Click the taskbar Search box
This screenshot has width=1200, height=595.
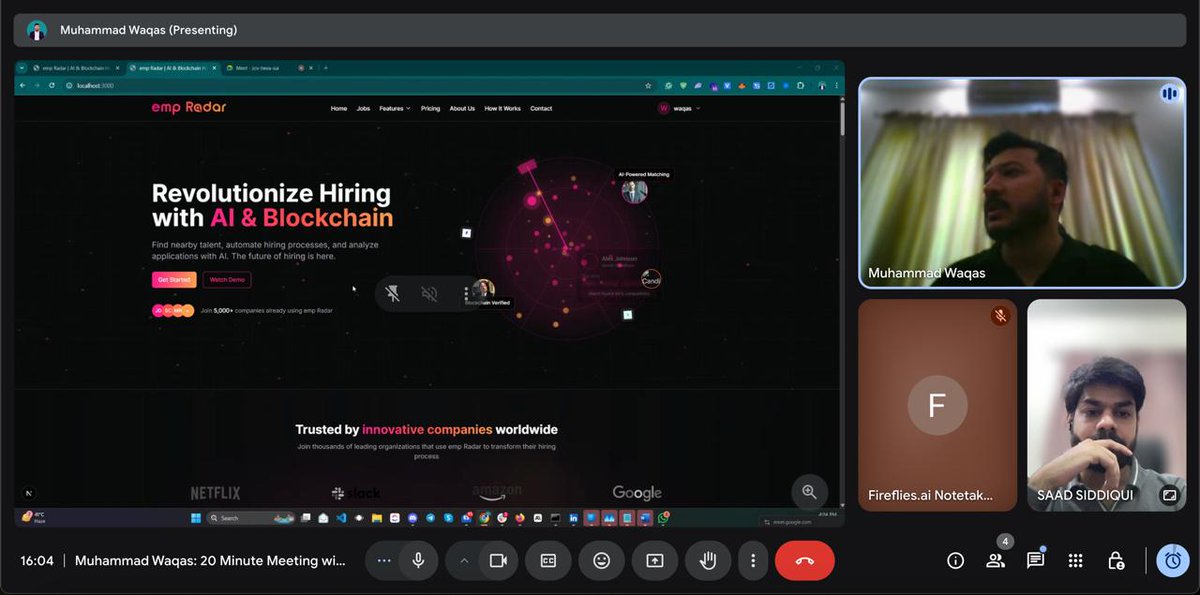click(252, 518)
